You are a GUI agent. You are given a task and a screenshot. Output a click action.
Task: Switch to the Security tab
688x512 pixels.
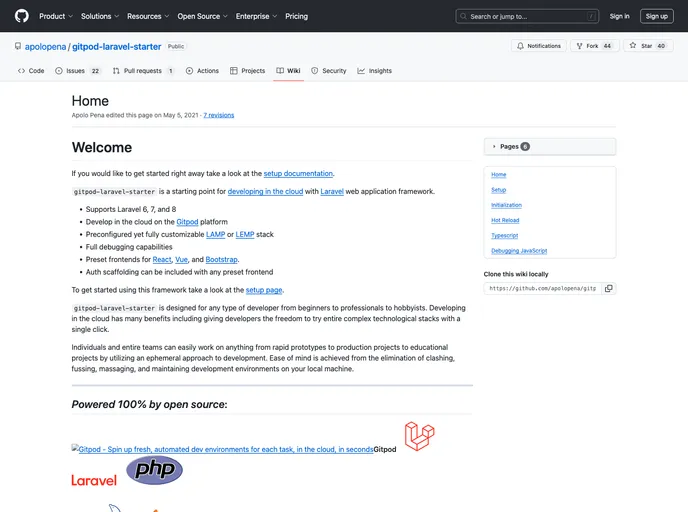pyautogui.click(x=329, y=71)
